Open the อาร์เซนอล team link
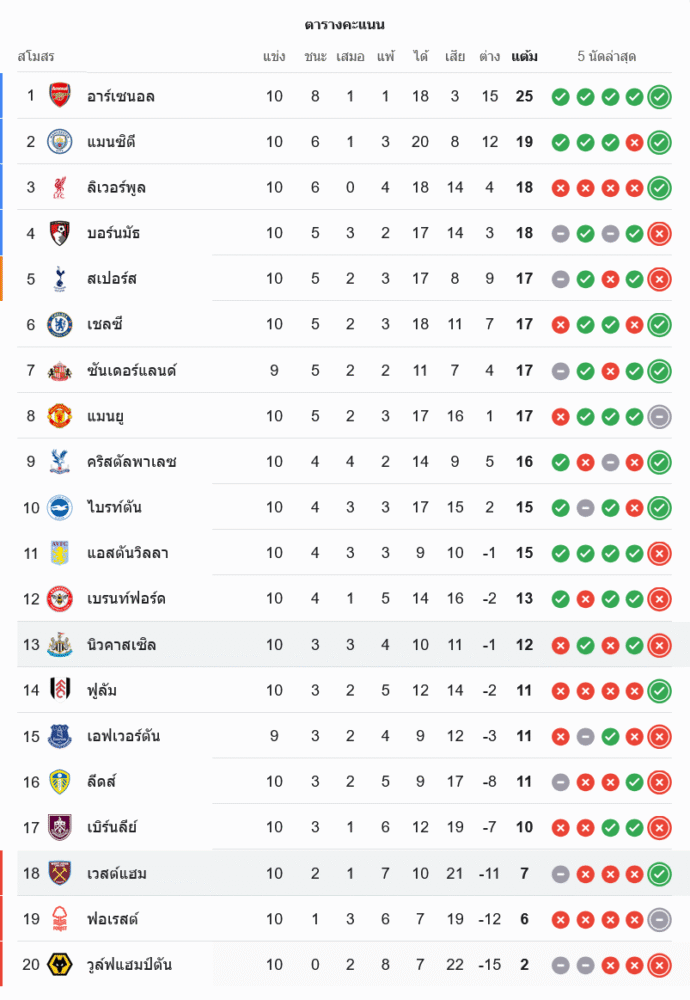 point(121,97)
